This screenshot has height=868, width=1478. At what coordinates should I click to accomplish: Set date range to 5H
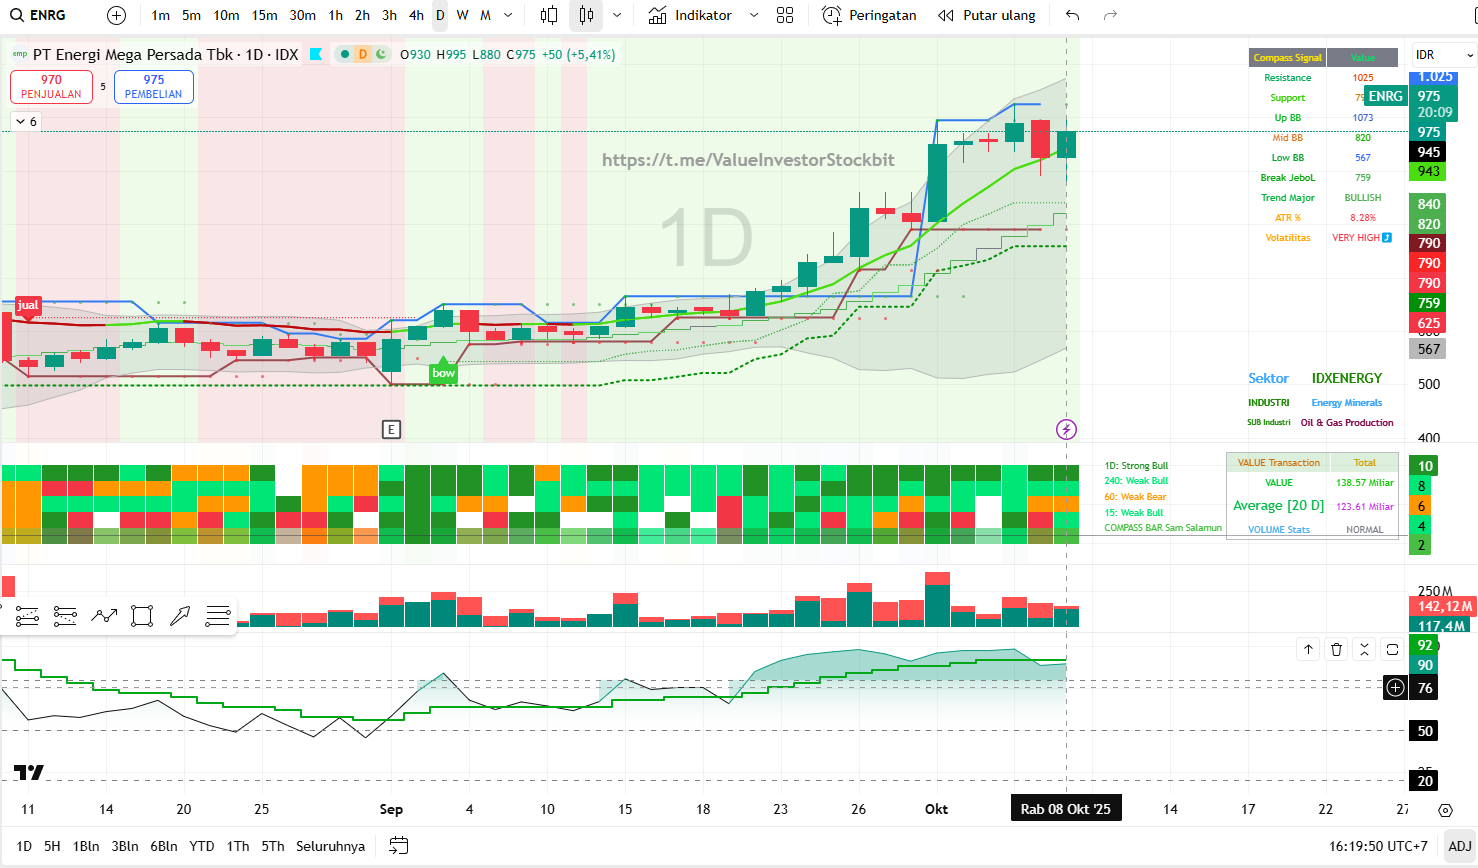click(52, 846)
